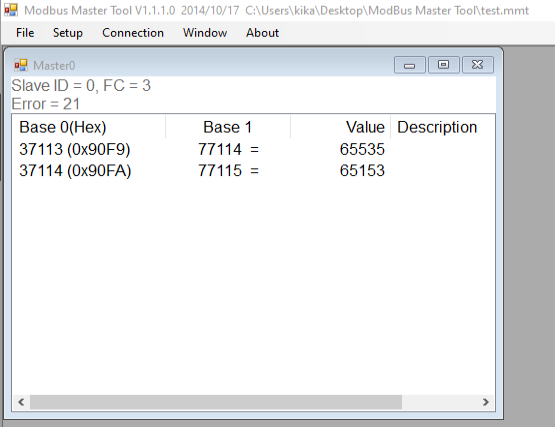
Task: Open the Setup menu
Action: pos(68,33)
